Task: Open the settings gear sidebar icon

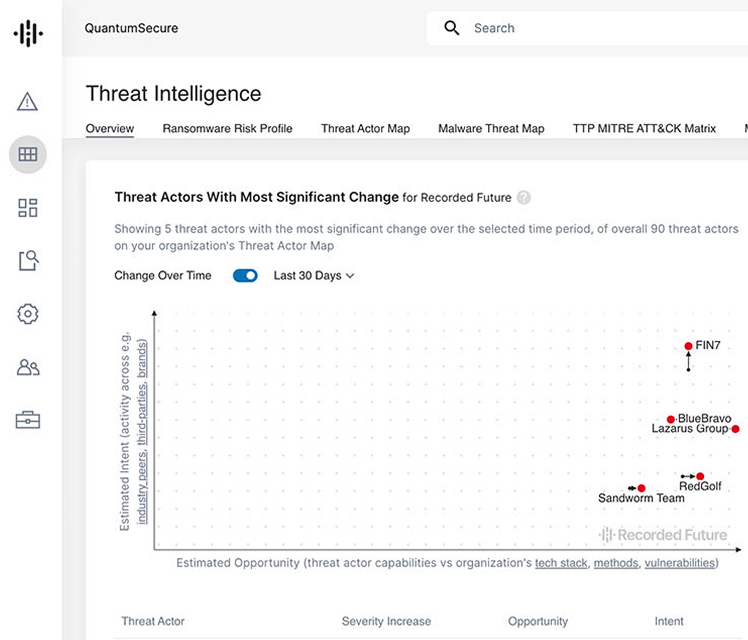Action: point(28,314)
